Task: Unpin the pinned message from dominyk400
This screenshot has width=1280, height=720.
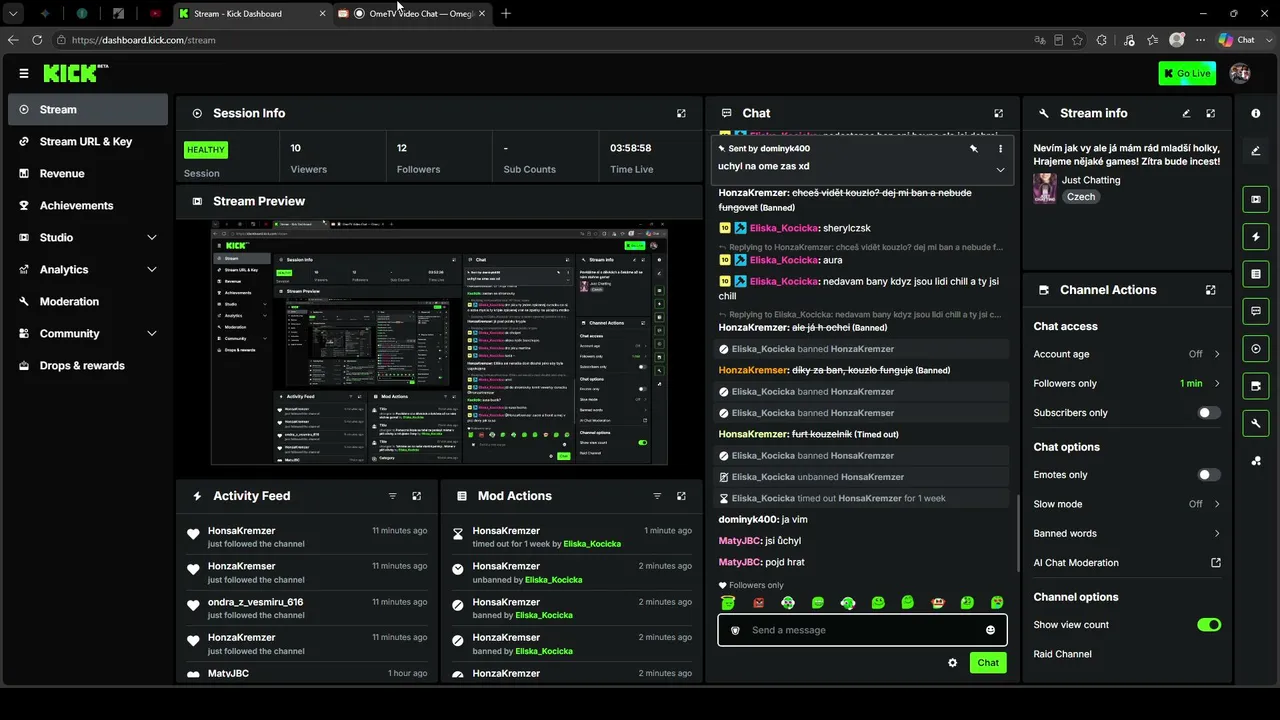Action: pos(974,149)
